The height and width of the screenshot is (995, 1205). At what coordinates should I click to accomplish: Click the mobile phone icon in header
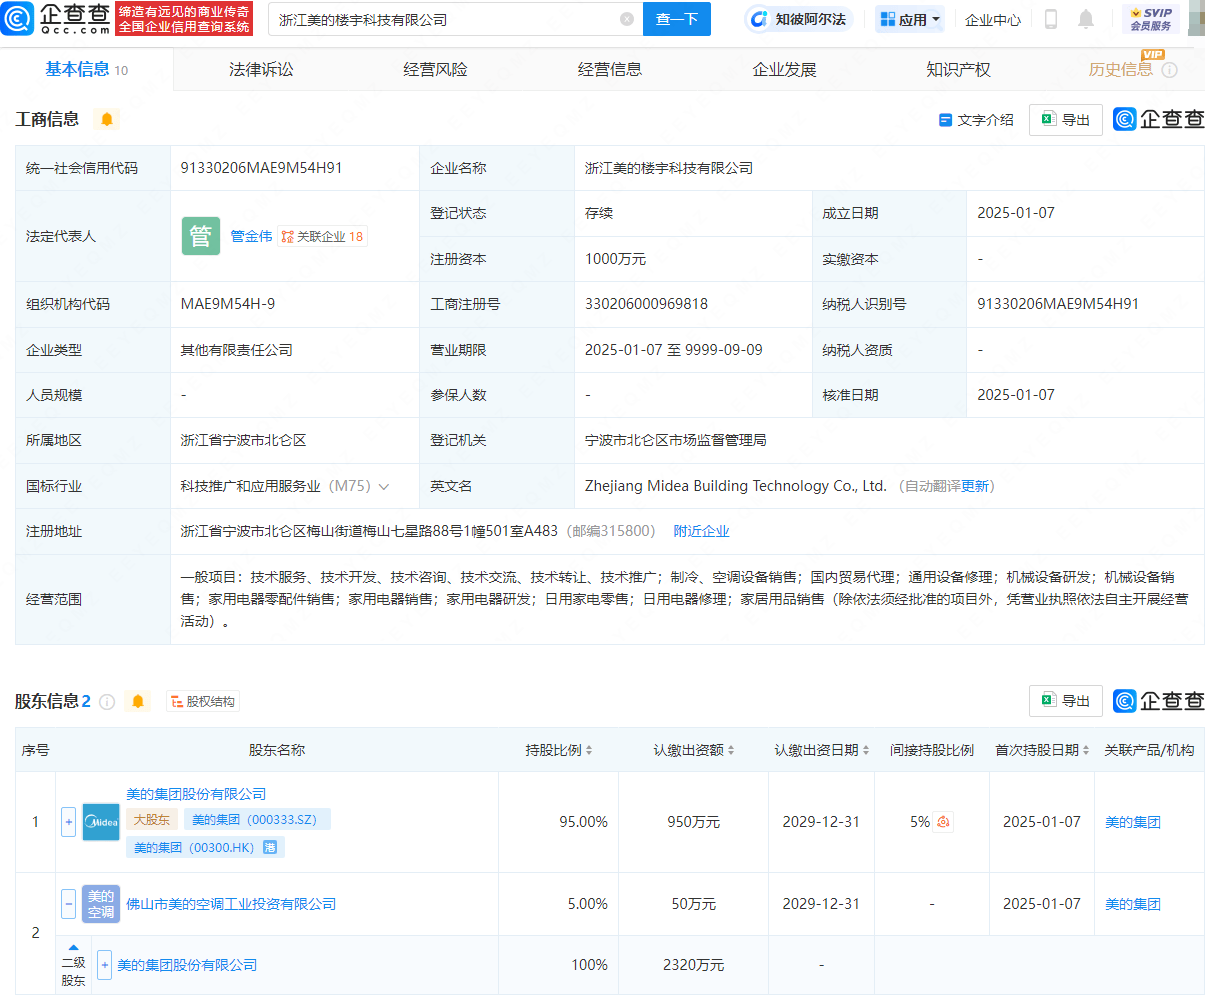click(x=1051, y=19)
